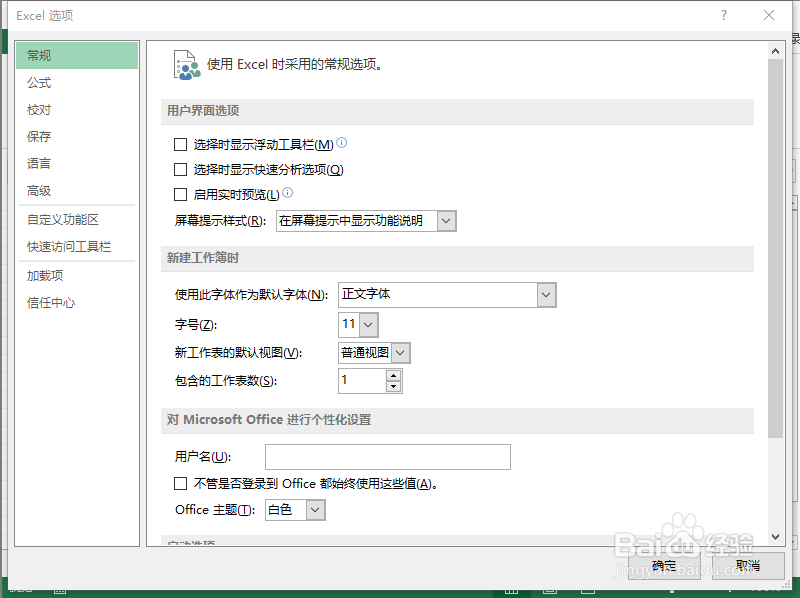Close the Excel 选项 dialog
The image size is (800, 598).
tap(769, 15)
